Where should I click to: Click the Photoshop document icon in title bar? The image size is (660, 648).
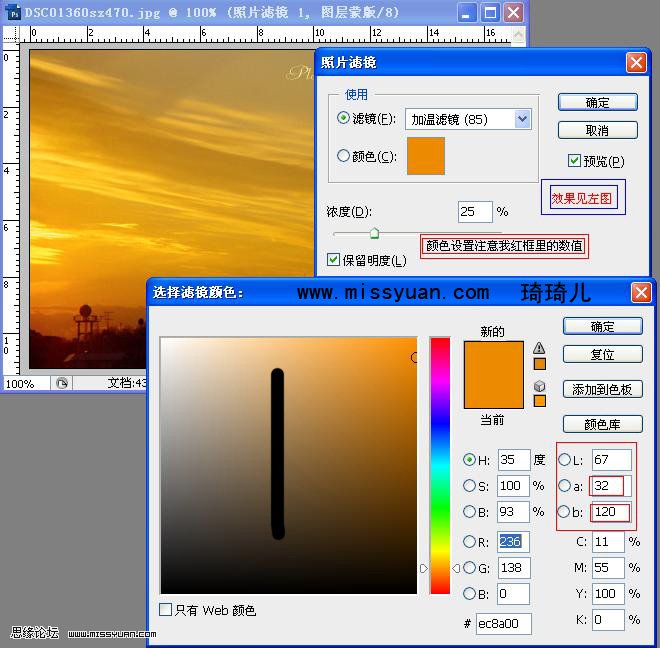13,12
